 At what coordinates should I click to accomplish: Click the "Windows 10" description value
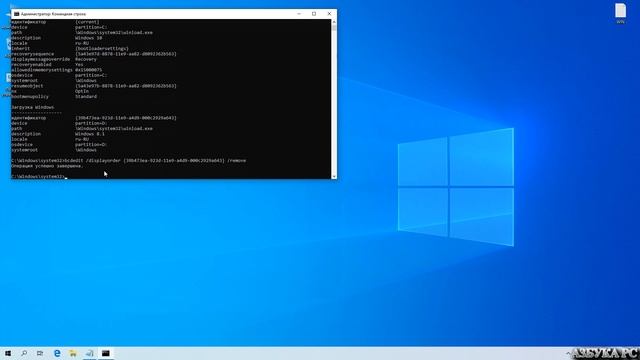[x=89, y=38]
